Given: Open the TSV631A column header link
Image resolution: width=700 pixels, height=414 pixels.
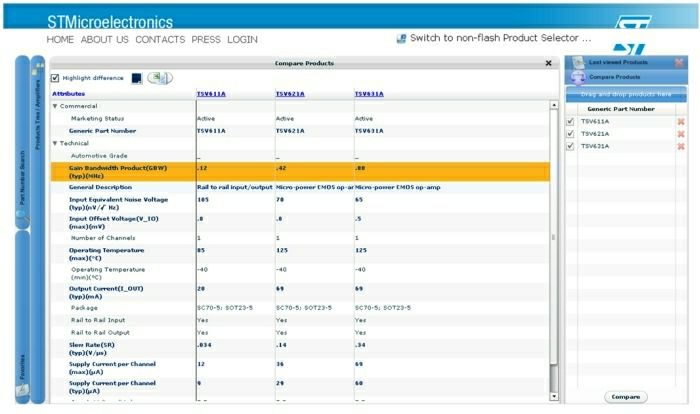Looking at the screenshot, I should pos(369,94).
